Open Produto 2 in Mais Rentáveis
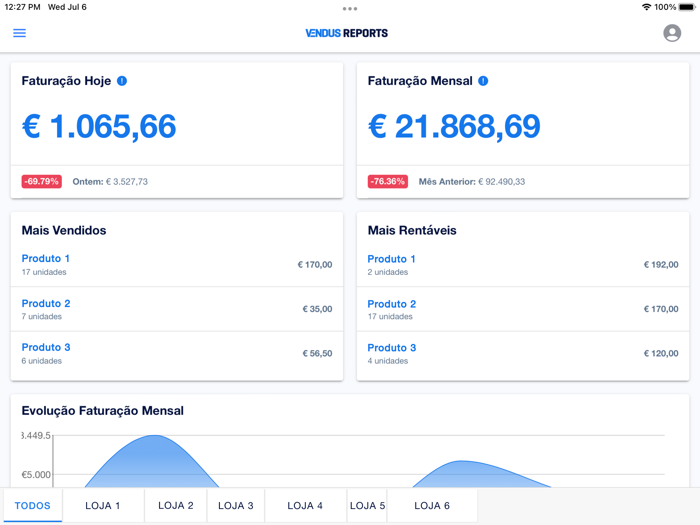The width and height of the screenshot is (700, 525). tap(392, 304)
